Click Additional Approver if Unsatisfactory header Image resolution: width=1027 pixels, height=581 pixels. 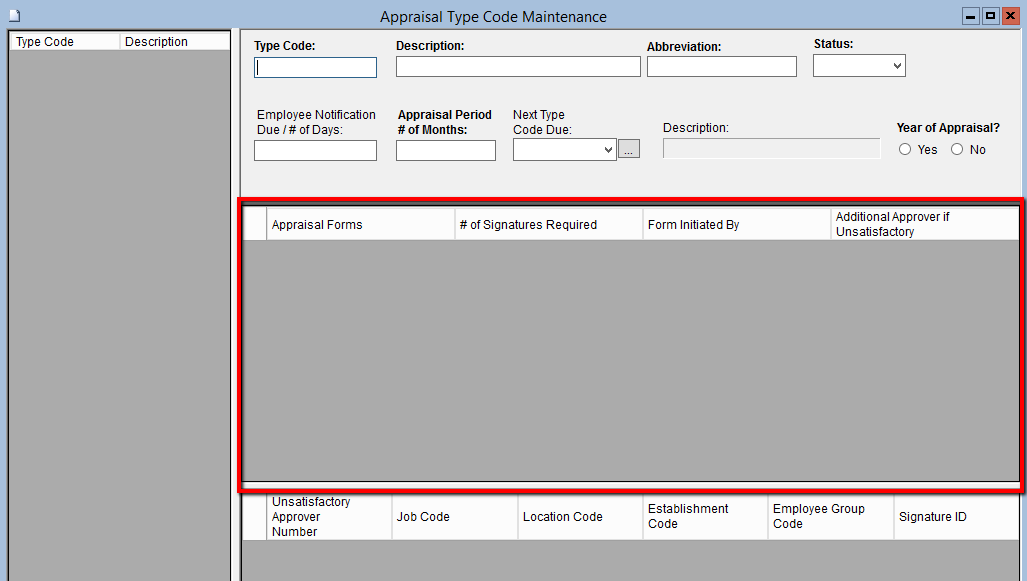[924, 225]
